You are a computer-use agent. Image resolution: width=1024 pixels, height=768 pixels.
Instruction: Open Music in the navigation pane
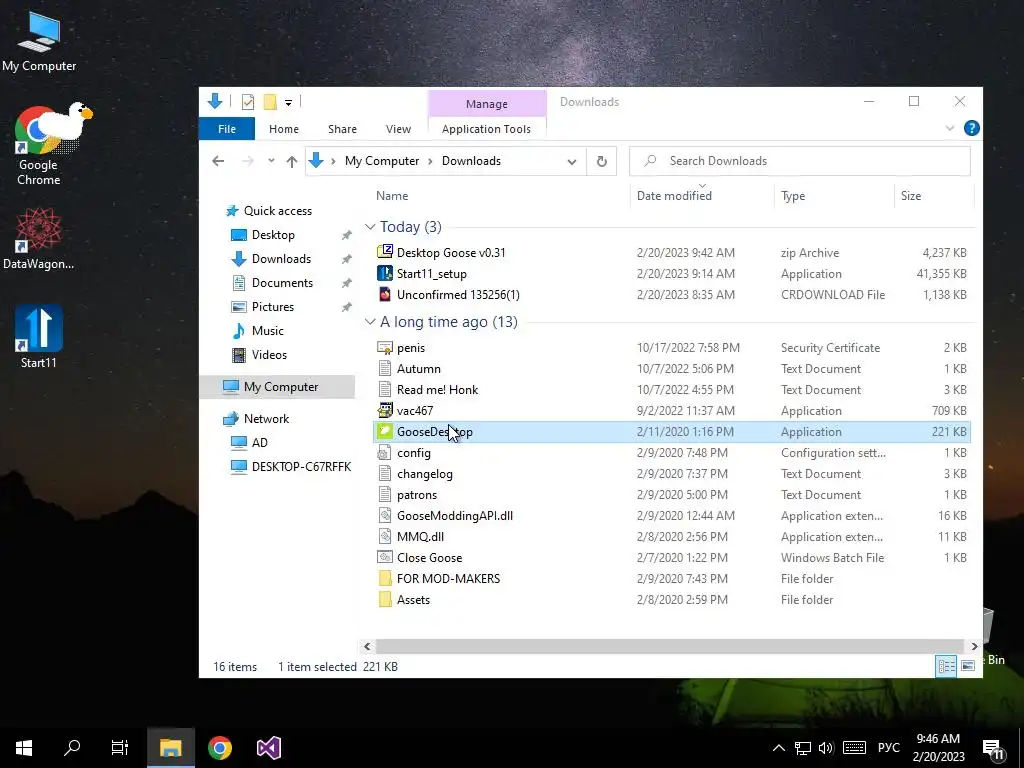tap(267, 331)
